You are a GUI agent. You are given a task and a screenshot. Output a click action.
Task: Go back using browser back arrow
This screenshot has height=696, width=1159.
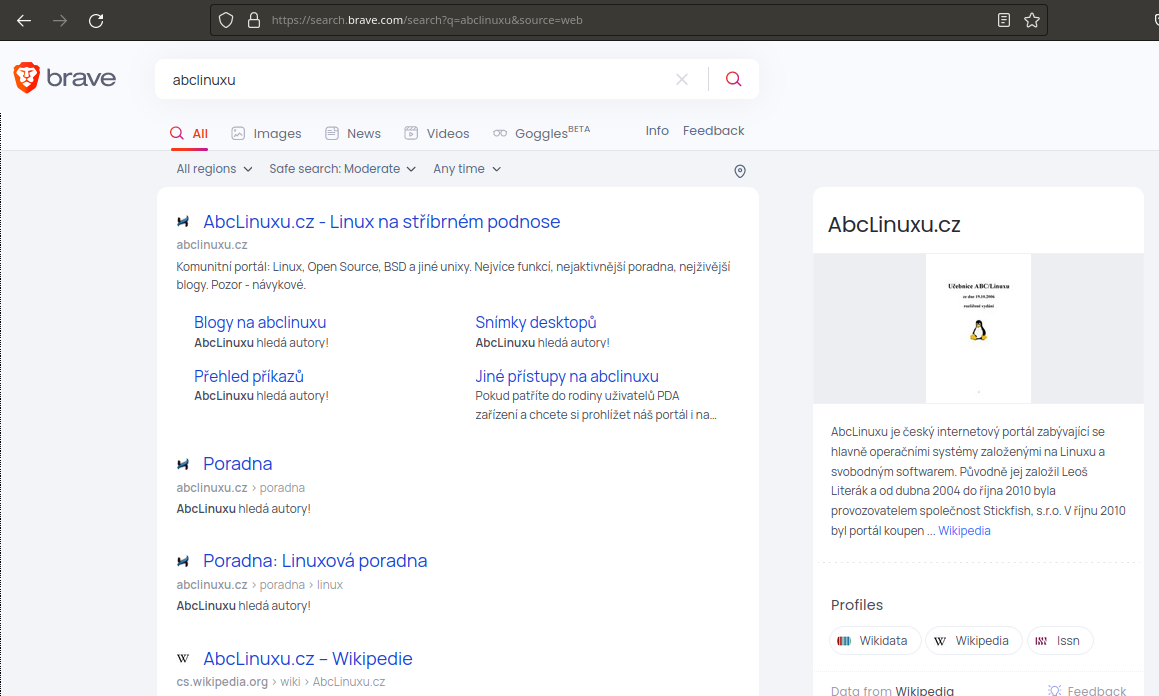(24, 21)
